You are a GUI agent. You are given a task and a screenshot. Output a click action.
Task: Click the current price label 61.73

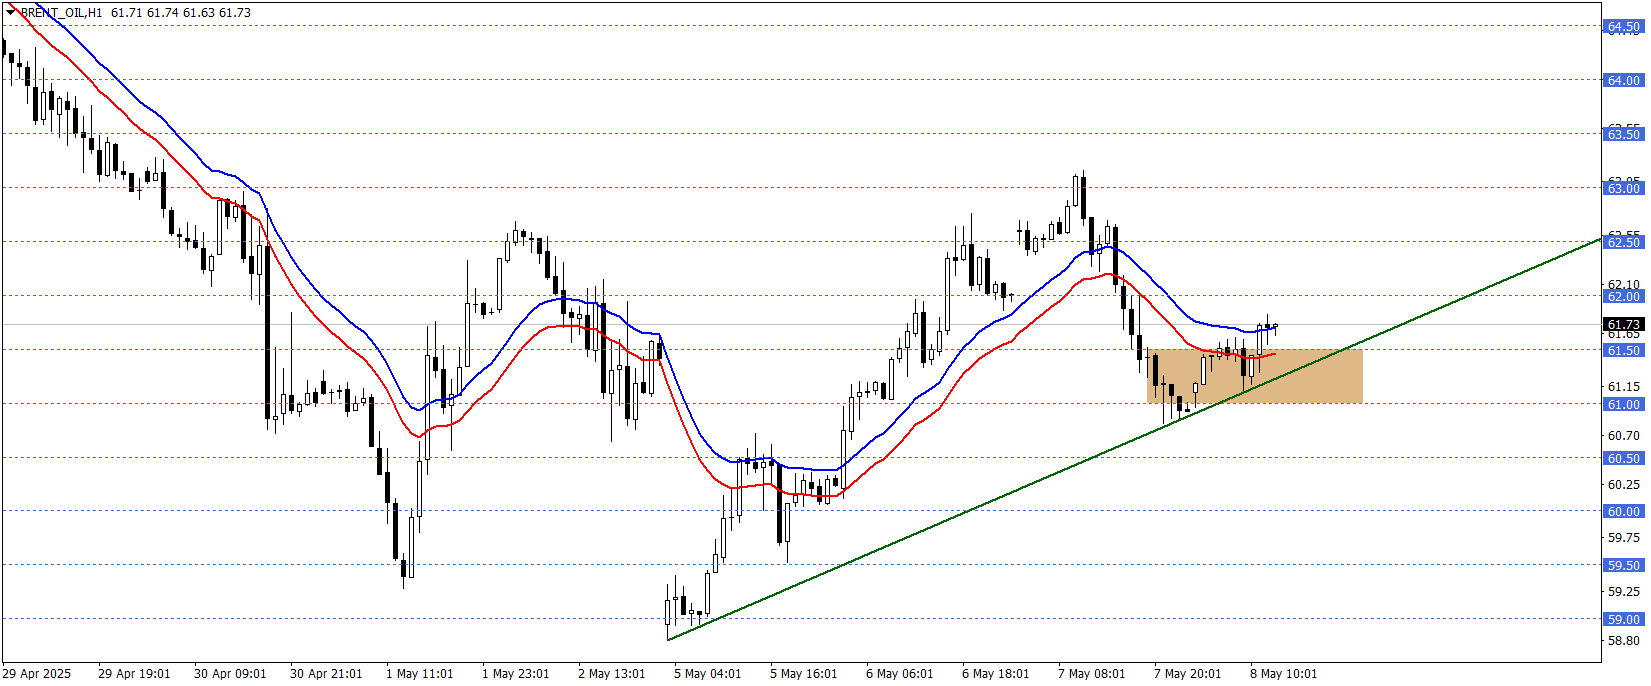pos(1624,324)
